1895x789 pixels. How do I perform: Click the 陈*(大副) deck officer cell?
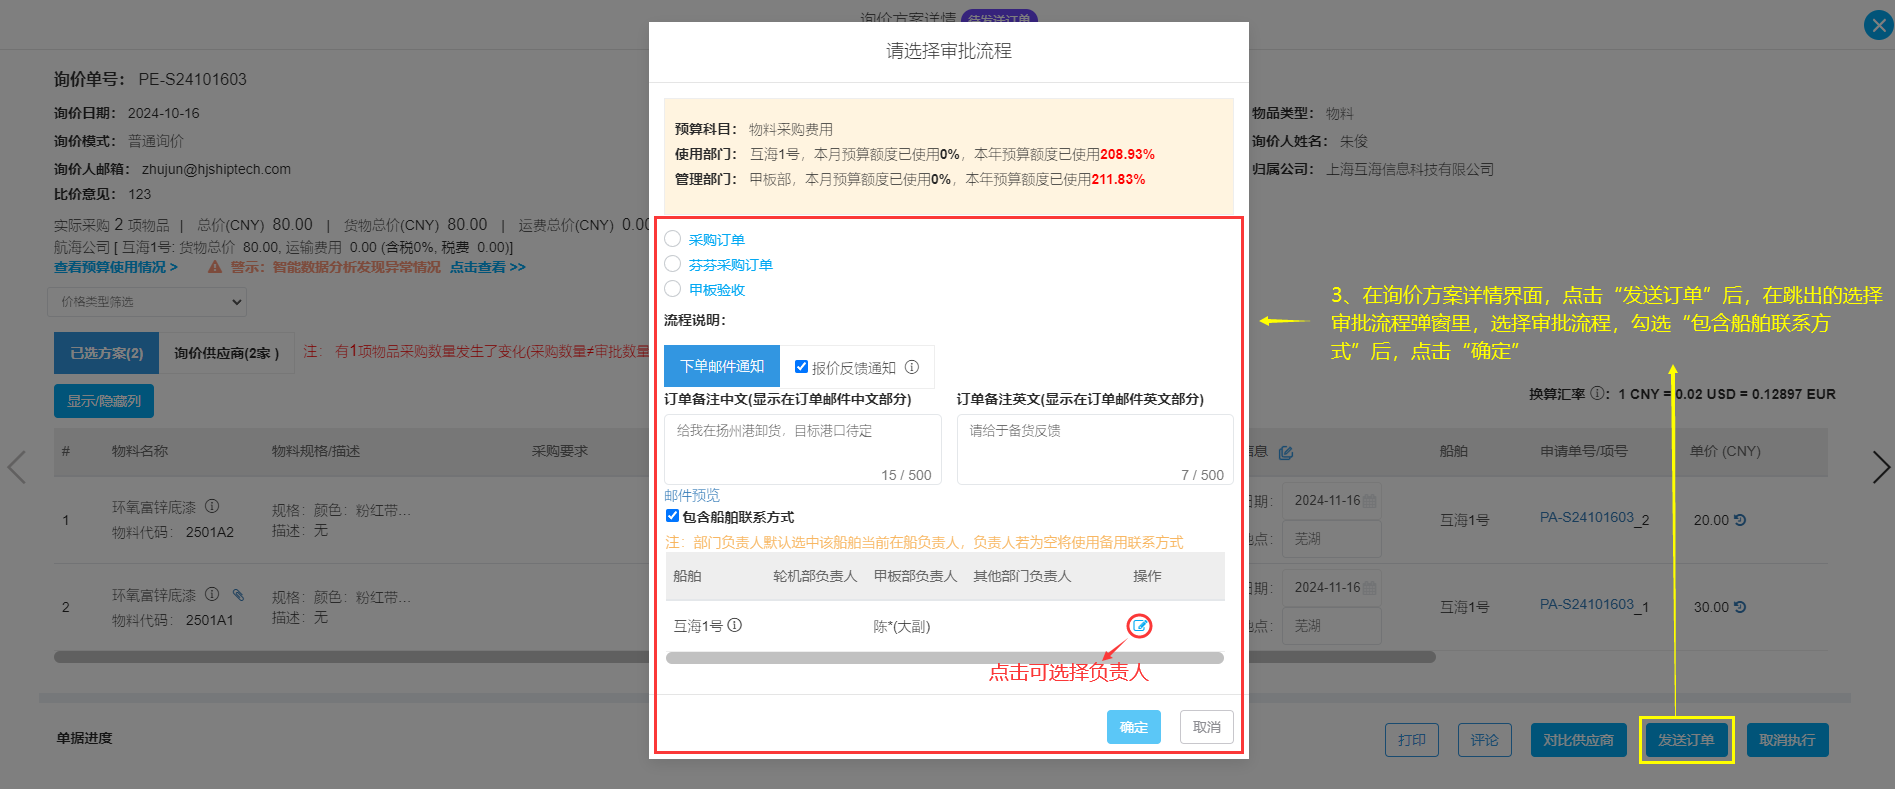click(x=902, y=627)
